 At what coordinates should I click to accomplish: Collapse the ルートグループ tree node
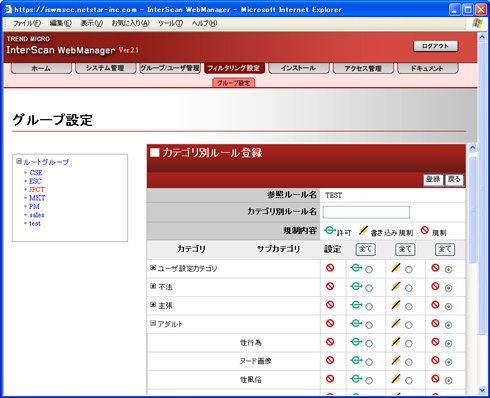(19, 161)
